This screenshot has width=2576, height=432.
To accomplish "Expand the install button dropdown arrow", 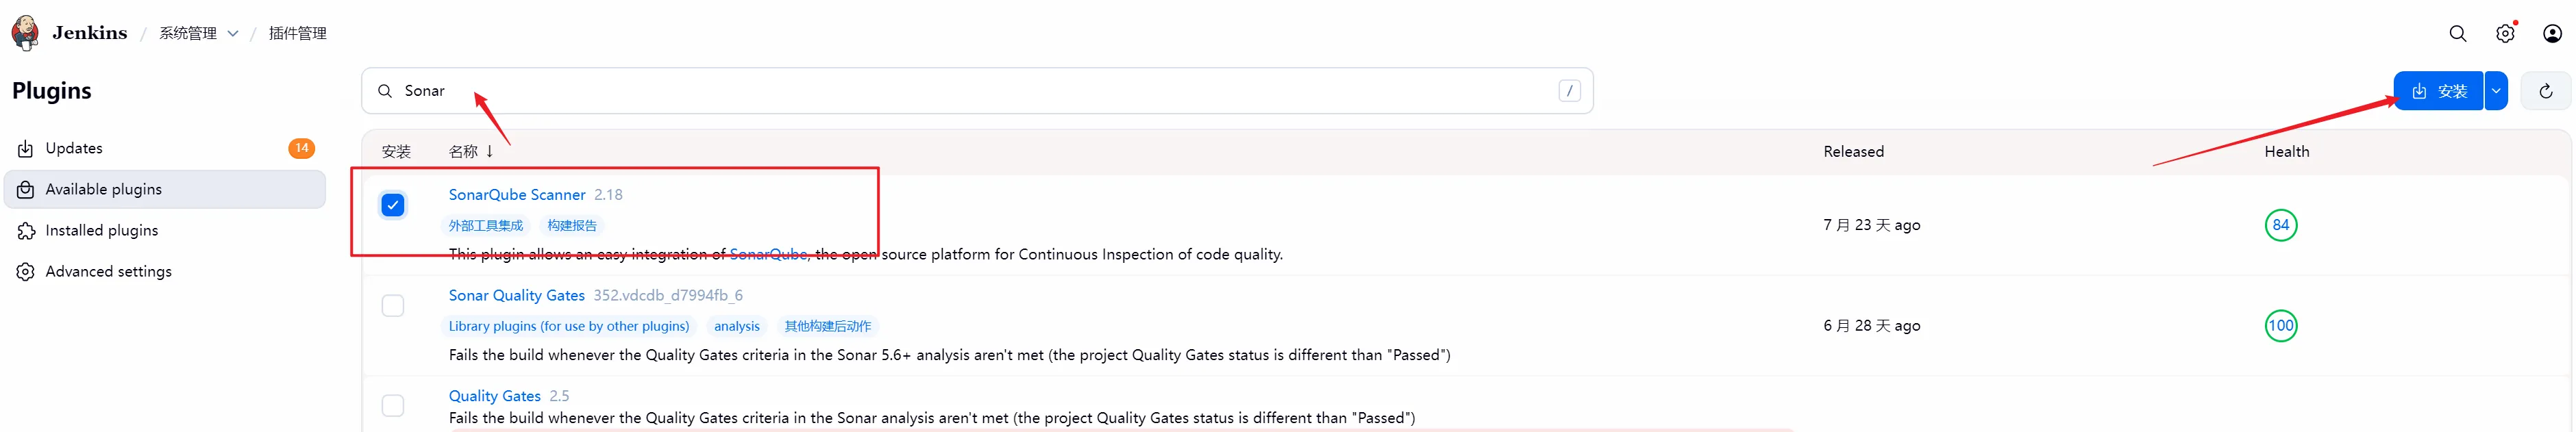I will [x=2496, y=91].
